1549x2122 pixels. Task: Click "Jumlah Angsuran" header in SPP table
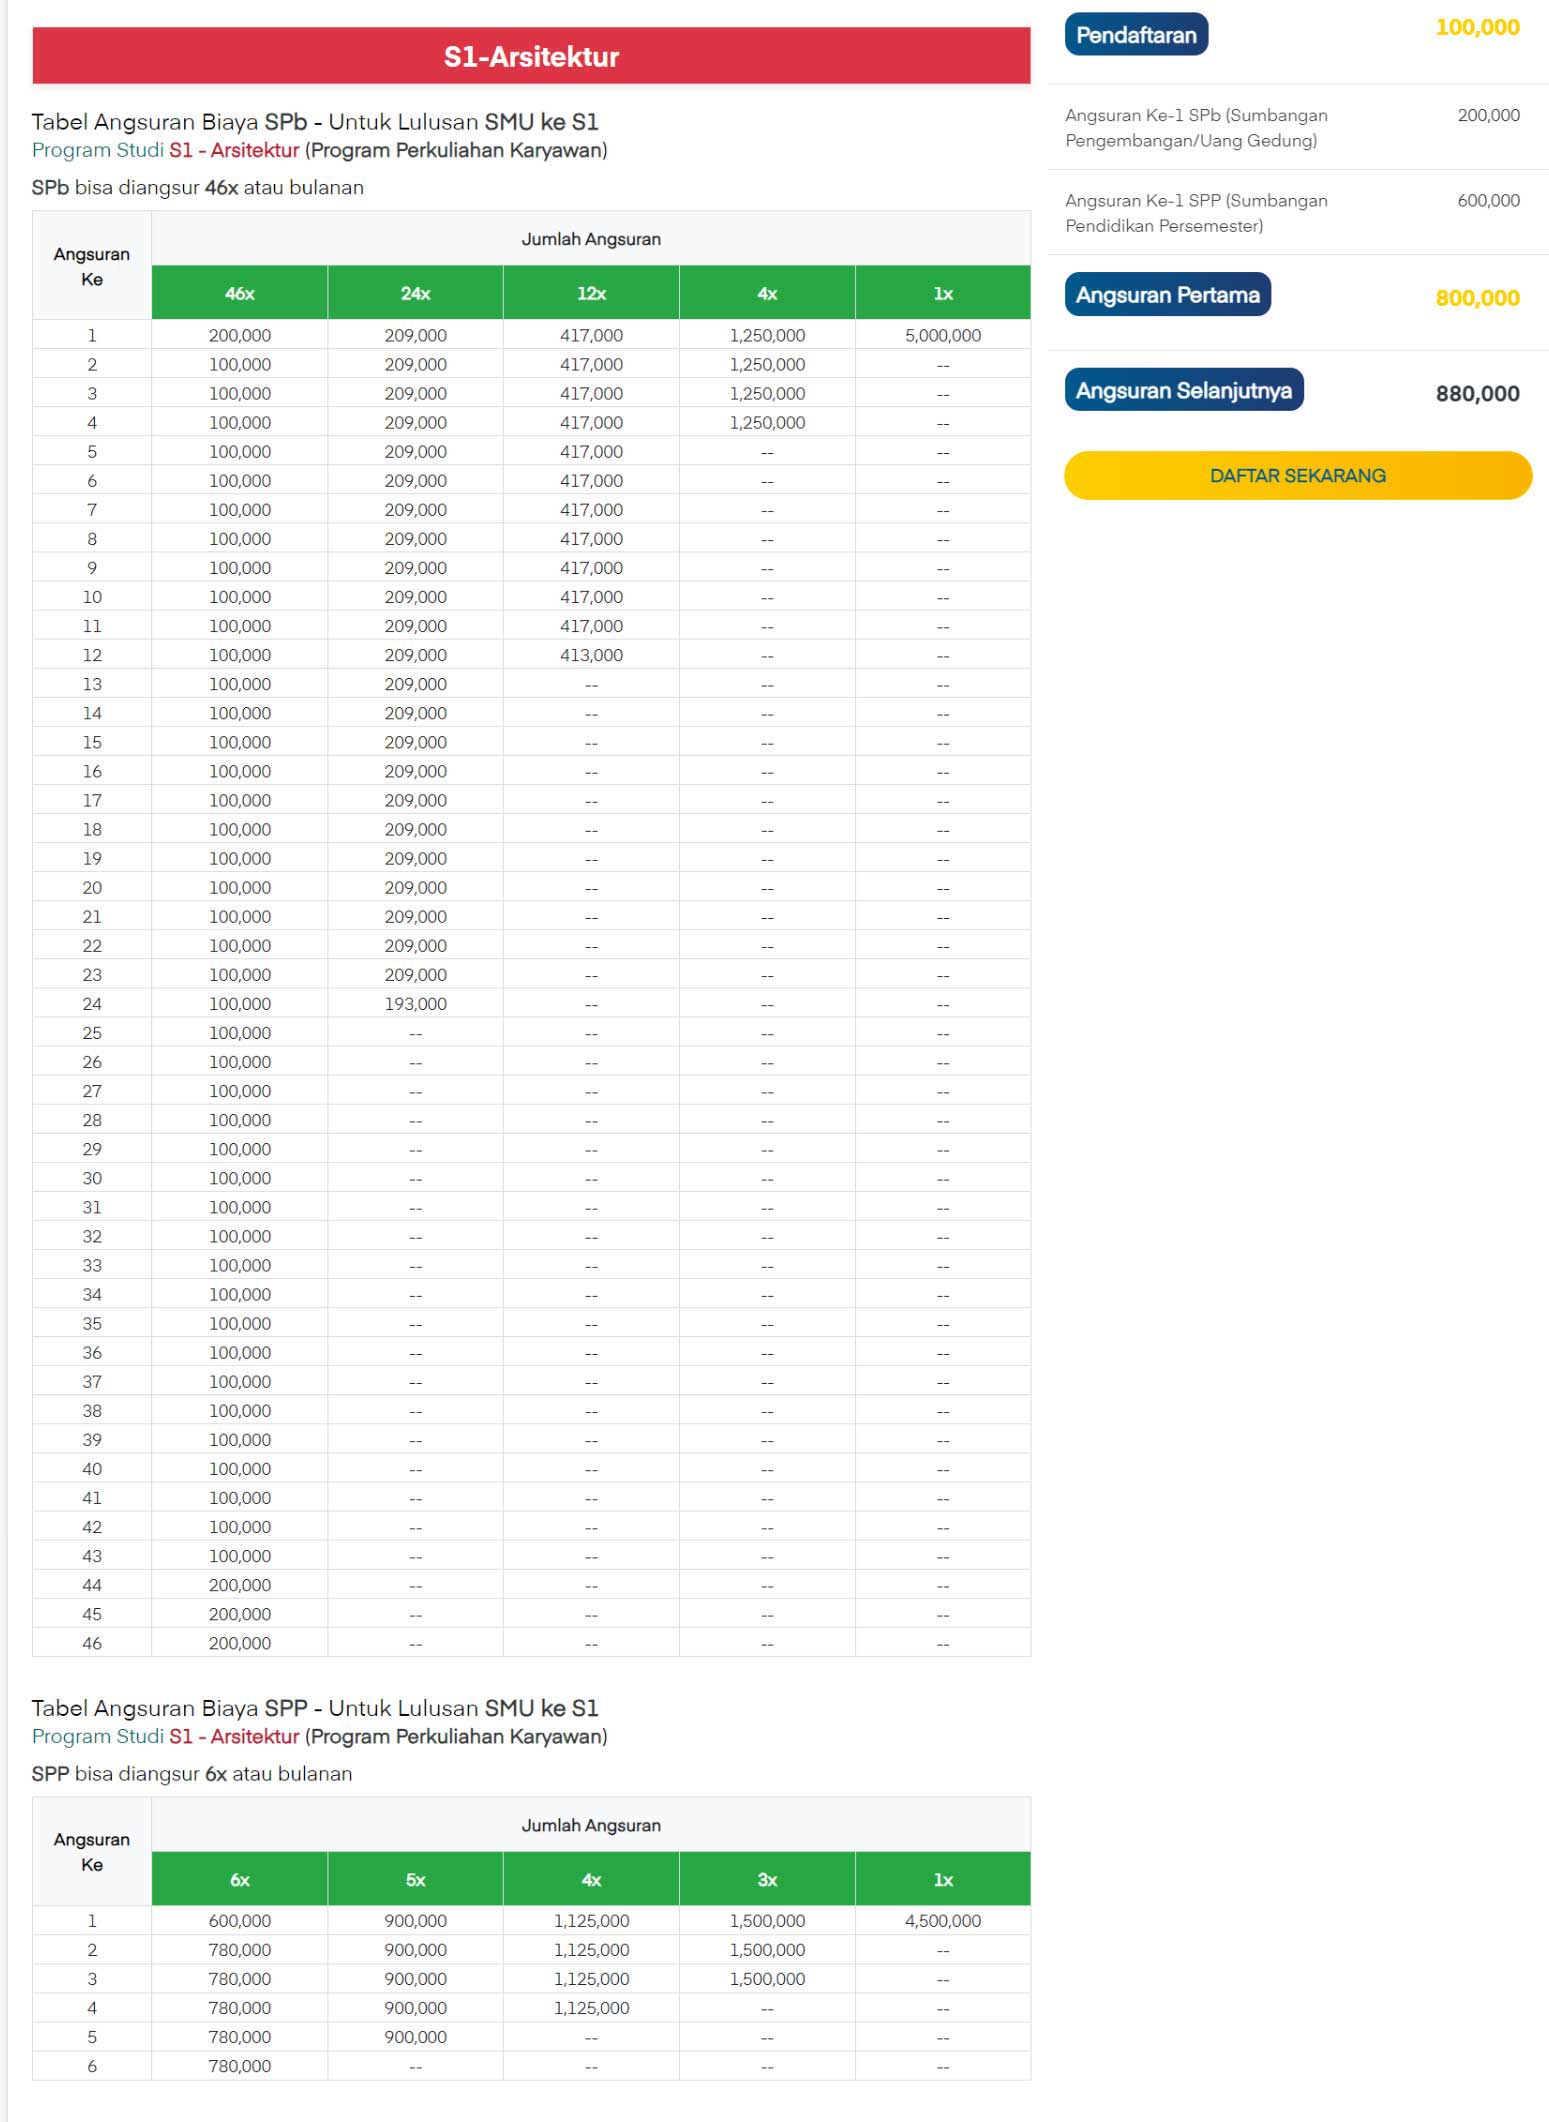[591, 1825]
